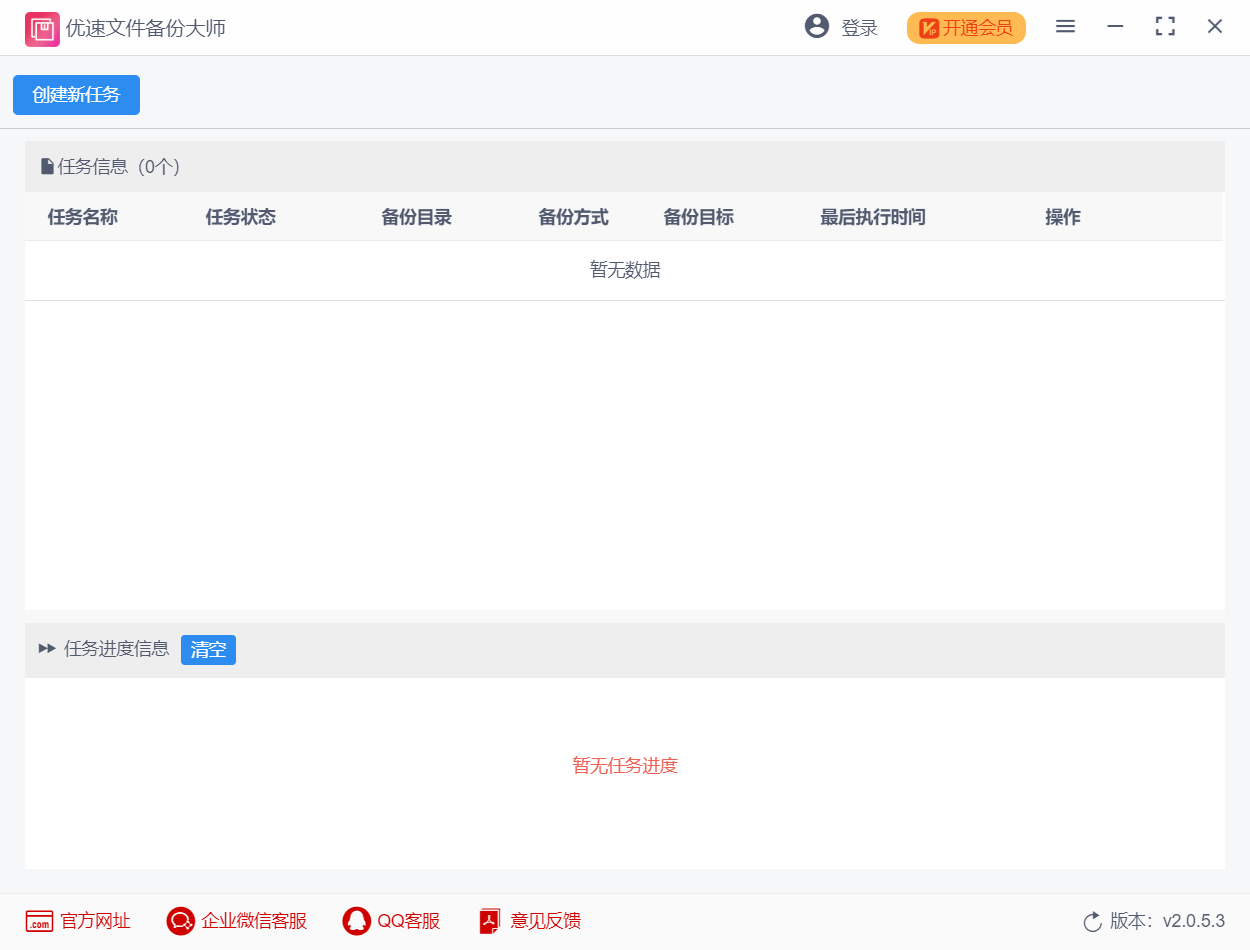Open the 意见反馈 link
Viewport: 1250px width, 950px height.
pyautogui.click(x=546, y=921)
